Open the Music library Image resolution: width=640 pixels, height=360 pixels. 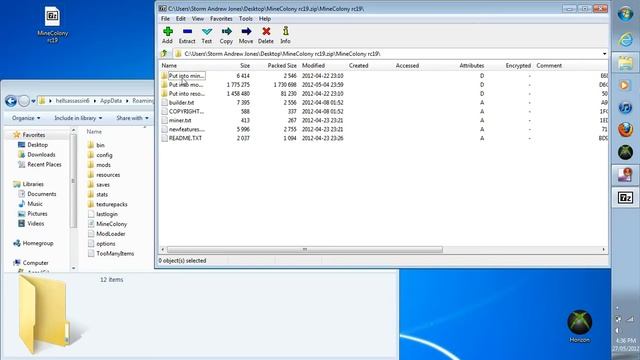tap(30, 204)
